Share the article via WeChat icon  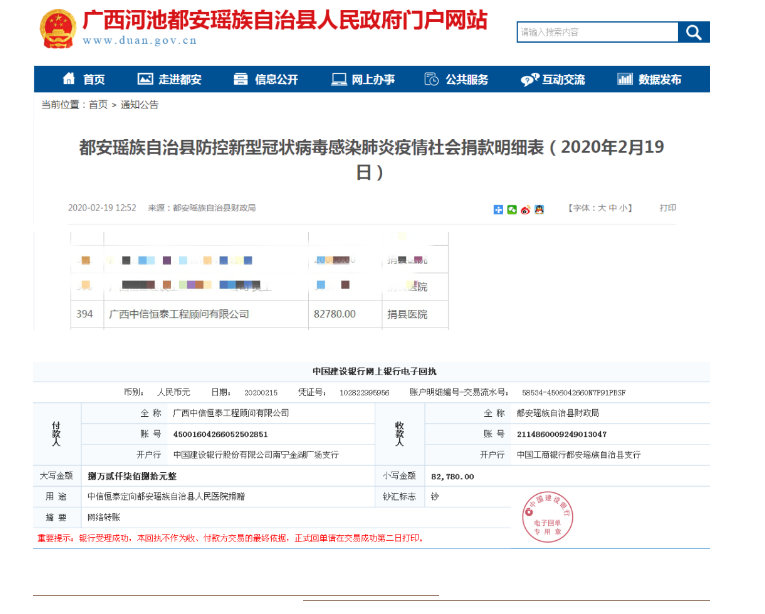pyautogui.click(x=511, y=209)
